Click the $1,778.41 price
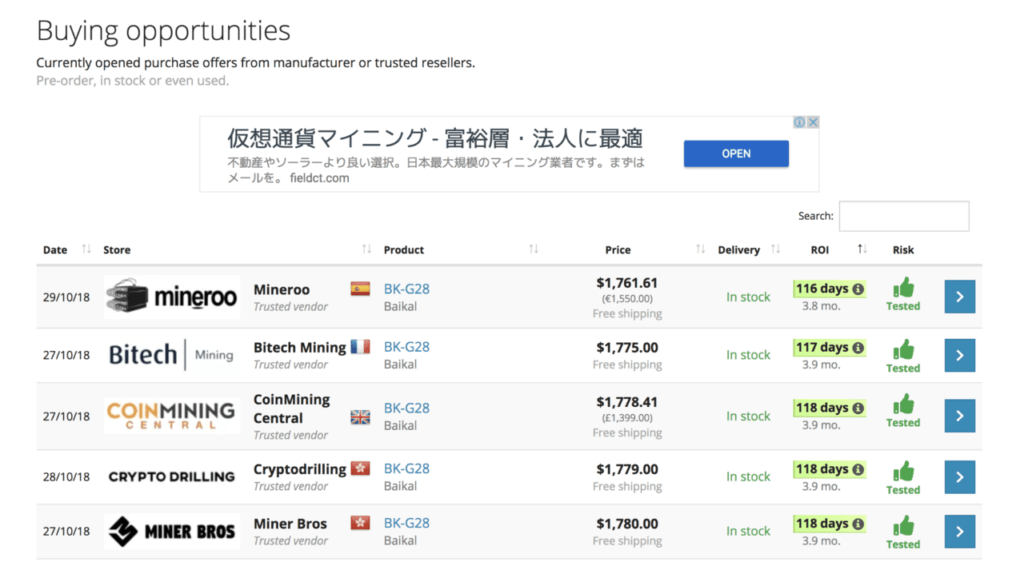The width and height of the screenshot is (1024, 562). point(627,402)
